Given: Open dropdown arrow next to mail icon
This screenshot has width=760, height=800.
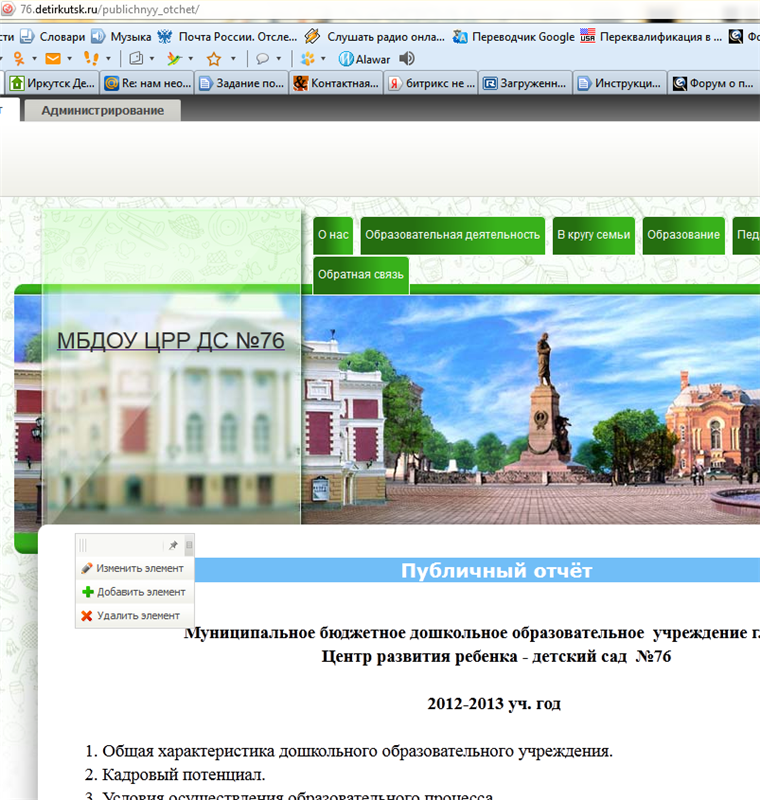Looking at the screenshot, I should coord(69,59).
